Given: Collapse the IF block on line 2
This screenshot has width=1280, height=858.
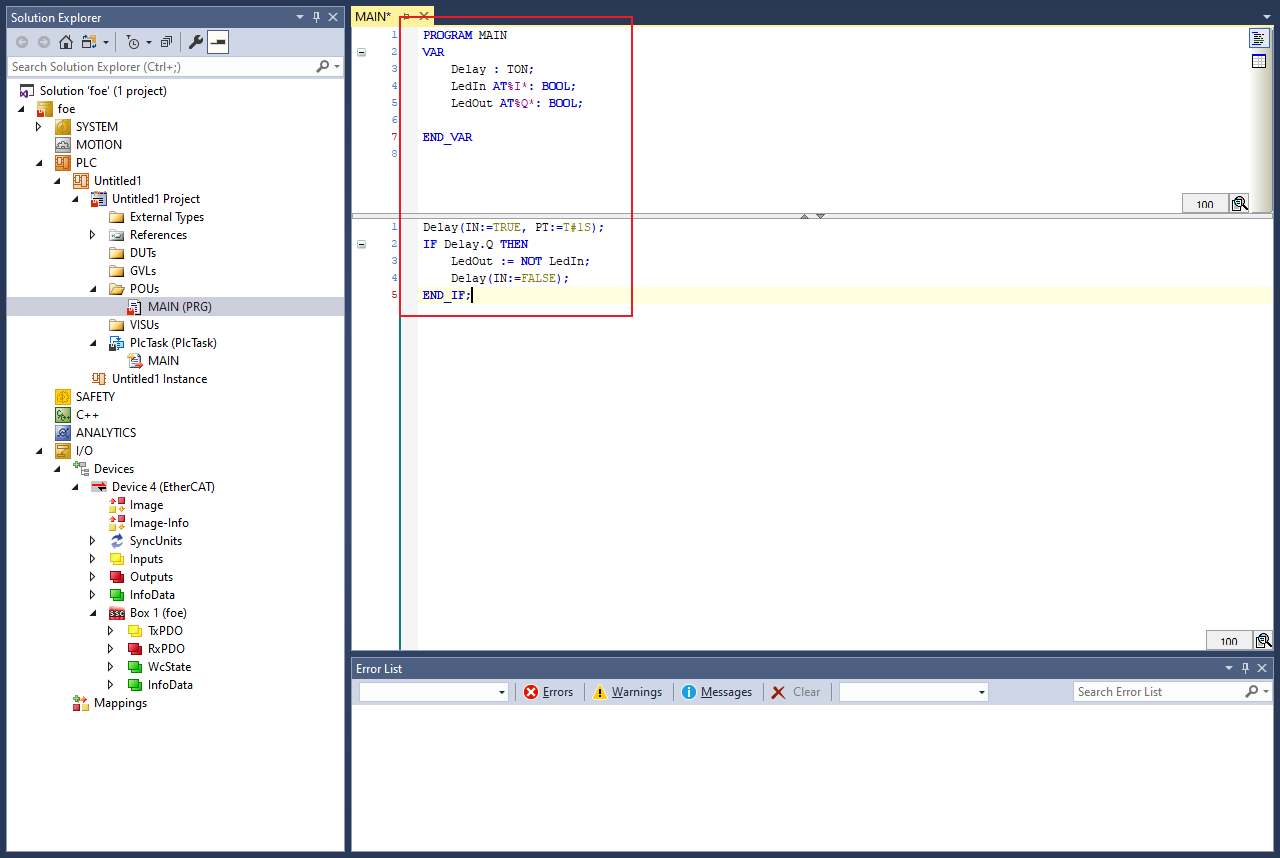Looking at the screenshot, I should pos(362,244).
